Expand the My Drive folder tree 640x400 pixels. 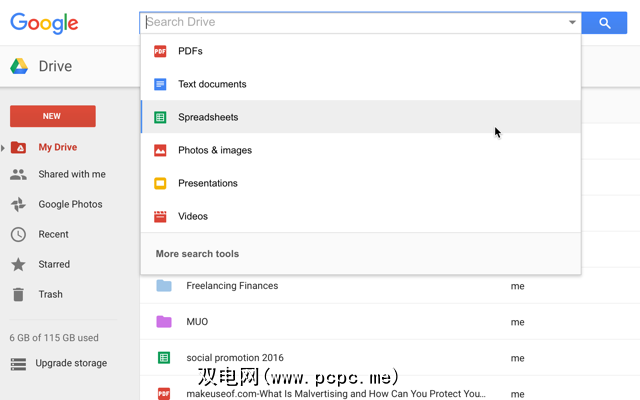tap(4, 148)
